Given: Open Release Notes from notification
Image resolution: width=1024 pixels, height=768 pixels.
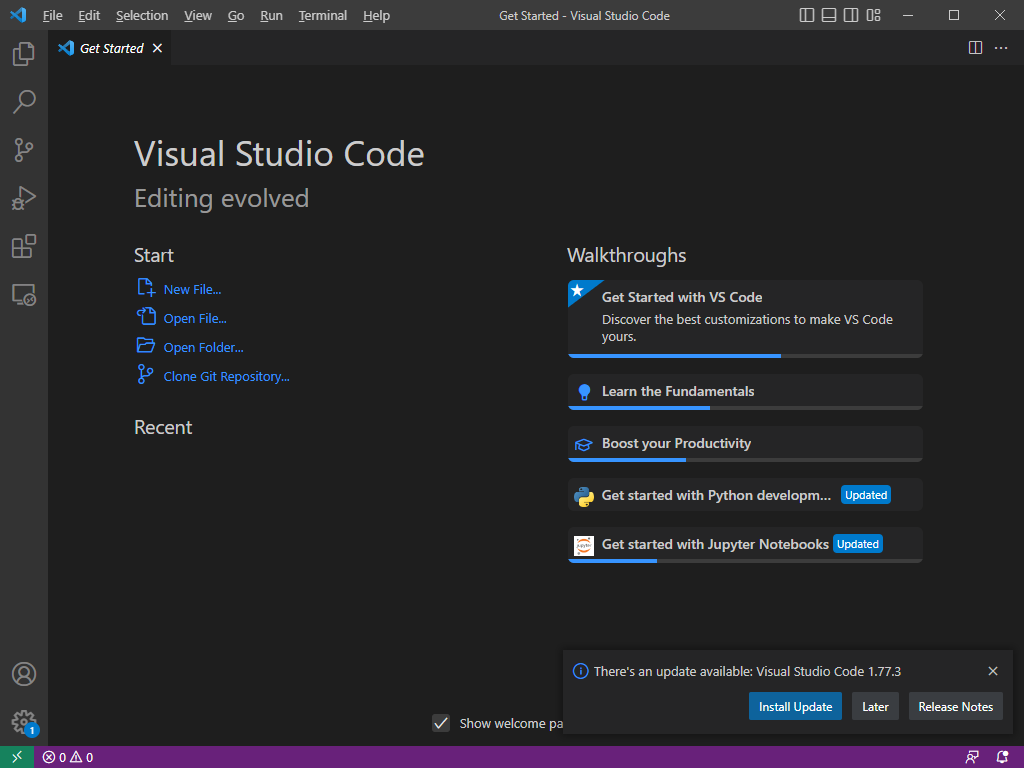Looking at the screenshot, I should [x=955, y=707].
